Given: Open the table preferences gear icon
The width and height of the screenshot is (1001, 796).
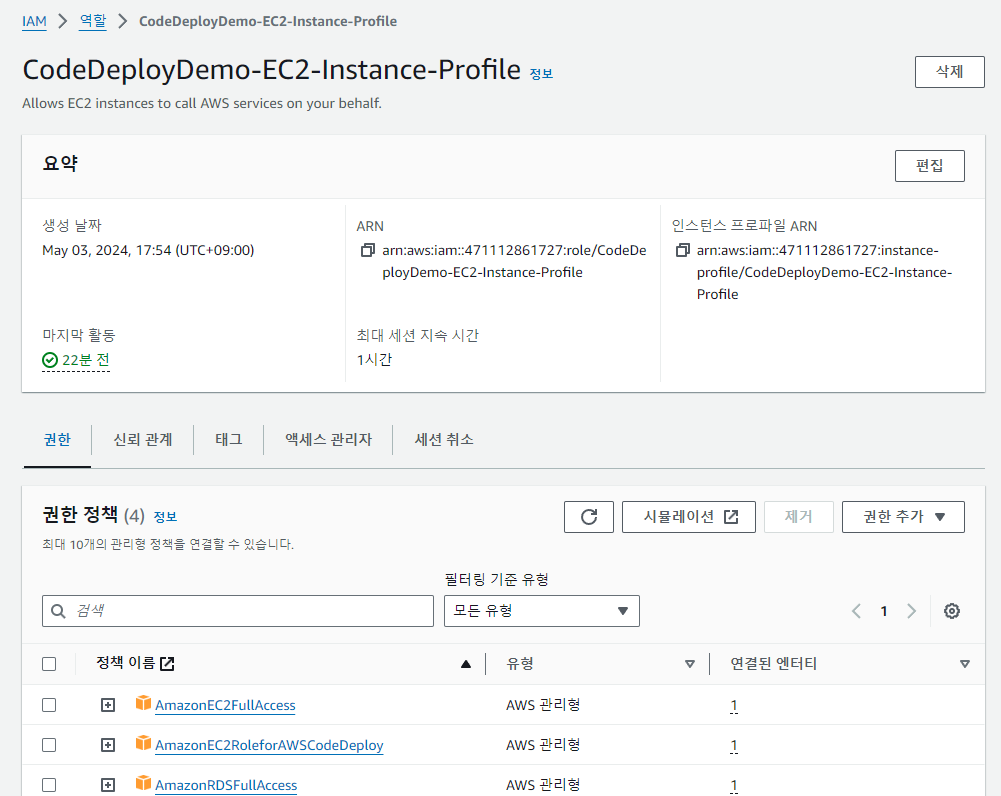Looking at the screenshot, I should tap(951, 611).
